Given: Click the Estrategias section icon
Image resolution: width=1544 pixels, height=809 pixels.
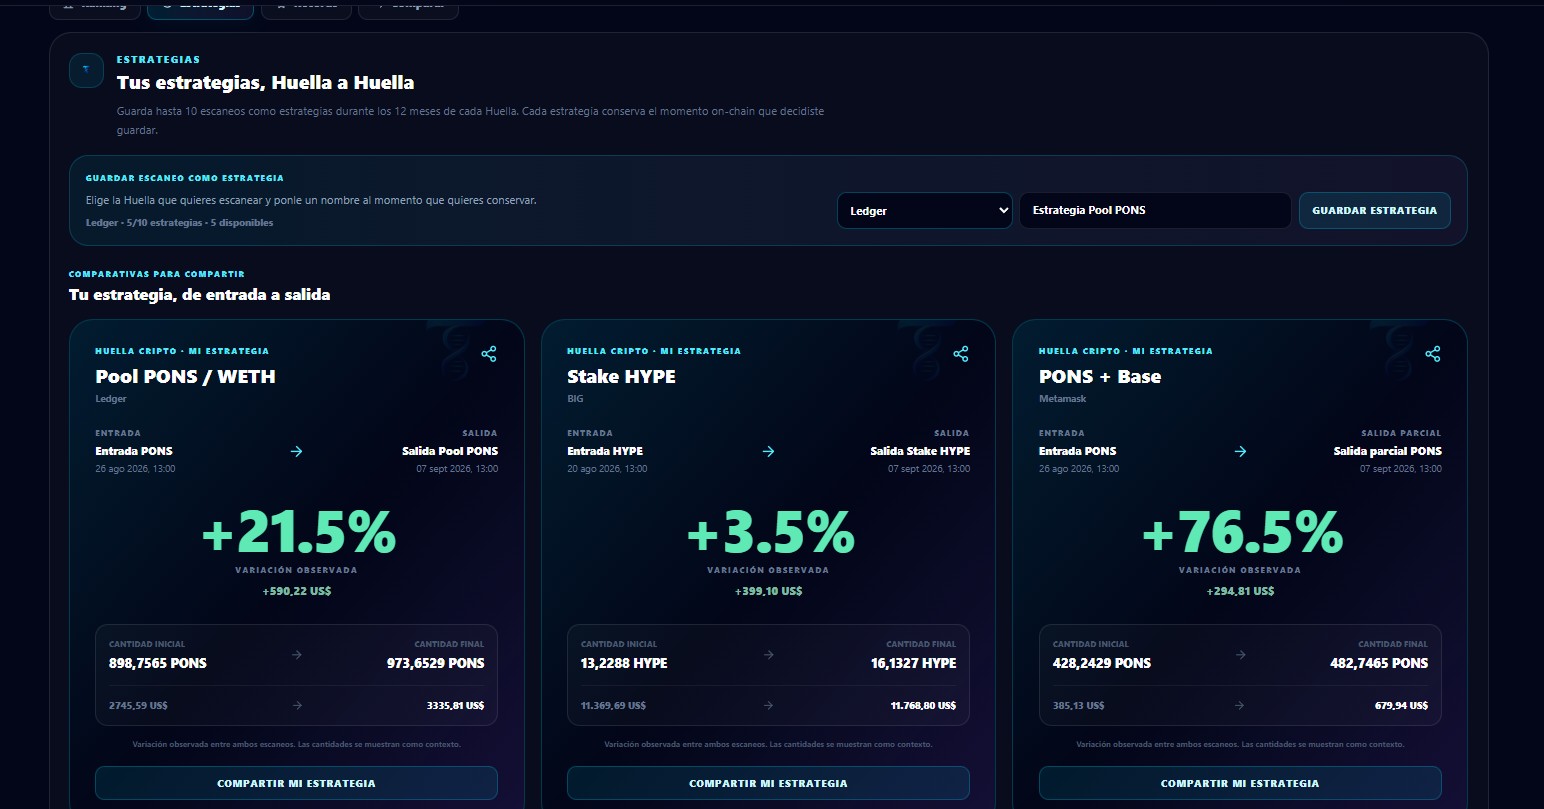Looking at the screenshot, I should click(x=86, y=70).
